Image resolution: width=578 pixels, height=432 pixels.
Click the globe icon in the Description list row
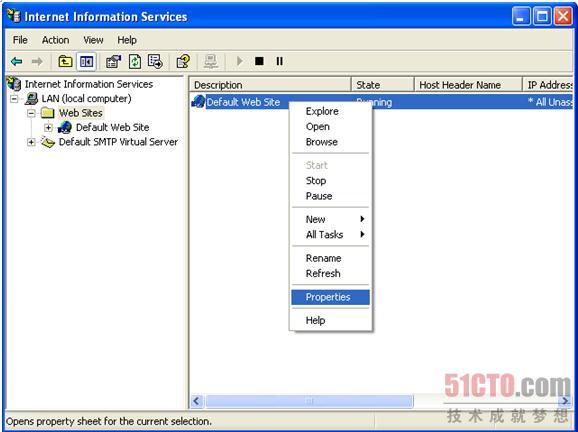click(x=198, y=101)
